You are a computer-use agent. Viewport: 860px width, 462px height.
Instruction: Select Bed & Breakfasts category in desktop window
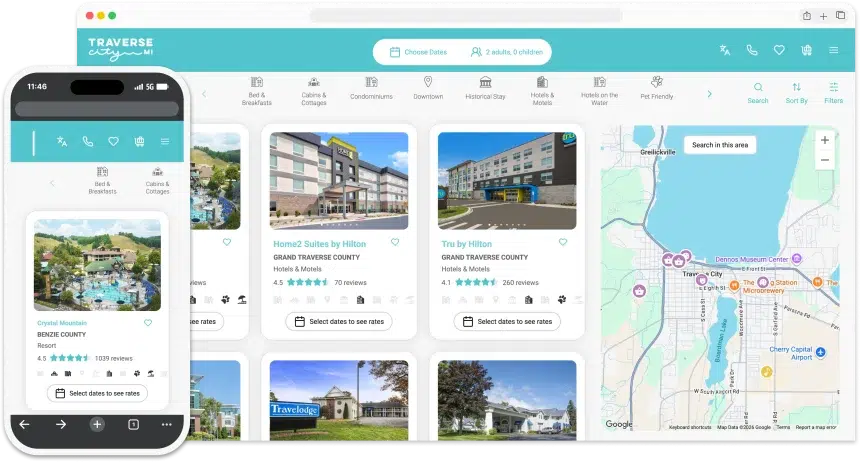(x=257, y=91)
